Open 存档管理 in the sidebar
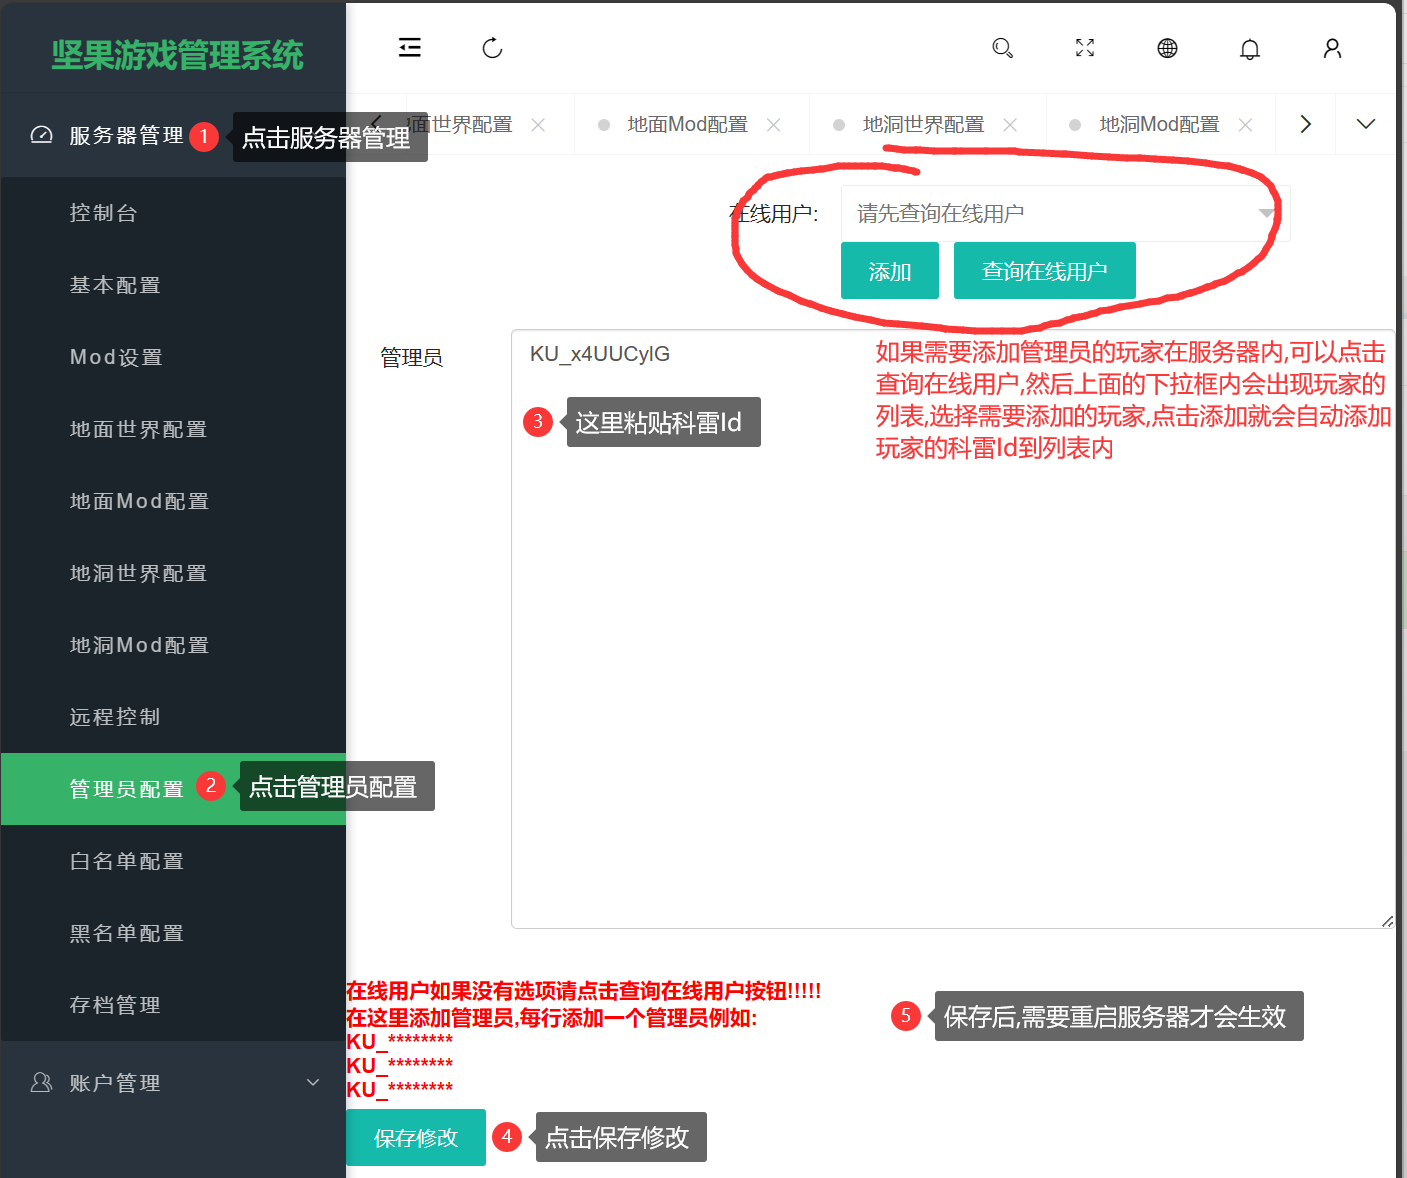 (173, 1005)
